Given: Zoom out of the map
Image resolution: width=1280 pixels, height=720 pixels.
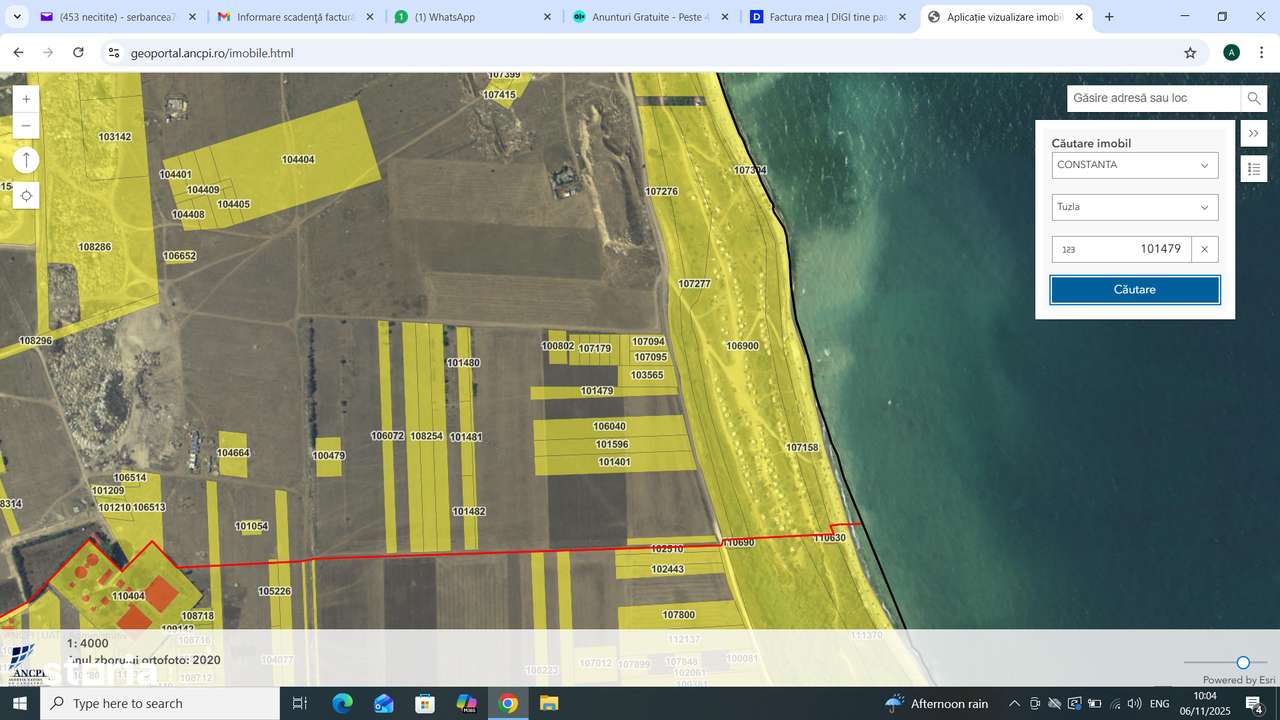Looking at the screenshot, I should [26, 126].
